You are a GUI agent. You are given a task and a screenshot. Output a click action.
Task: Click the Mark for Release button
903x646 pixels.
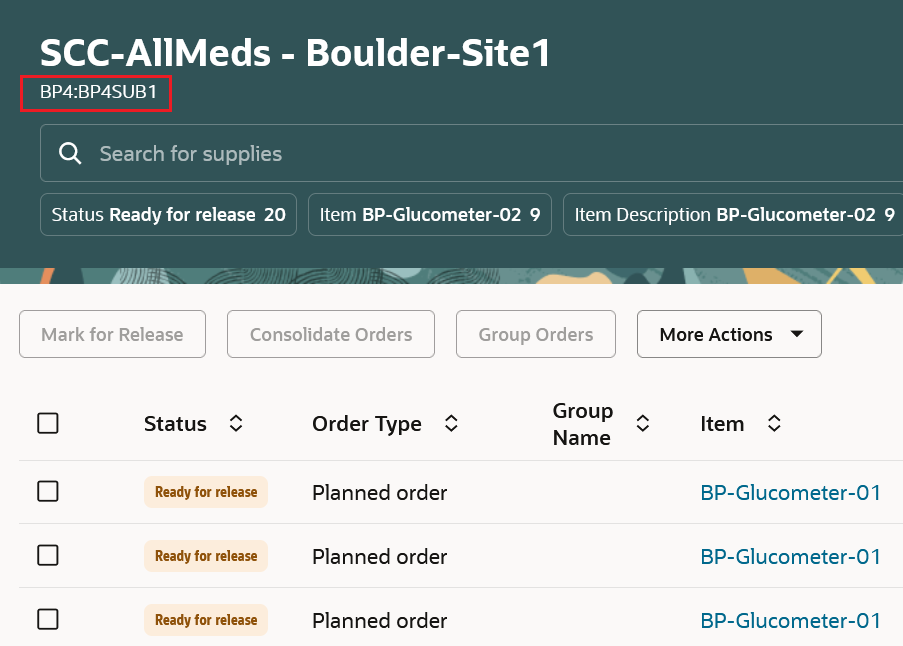pyautogui.click(x=112, y=334)
